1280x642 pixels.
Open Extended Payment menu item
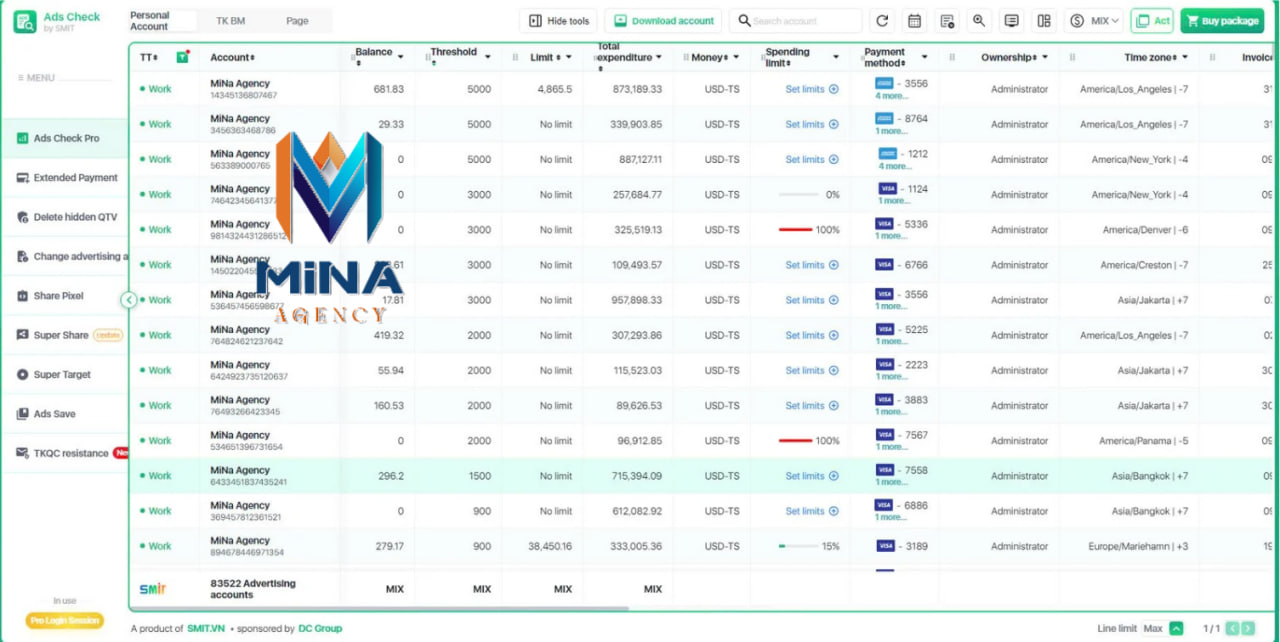[x=64, y=178]
